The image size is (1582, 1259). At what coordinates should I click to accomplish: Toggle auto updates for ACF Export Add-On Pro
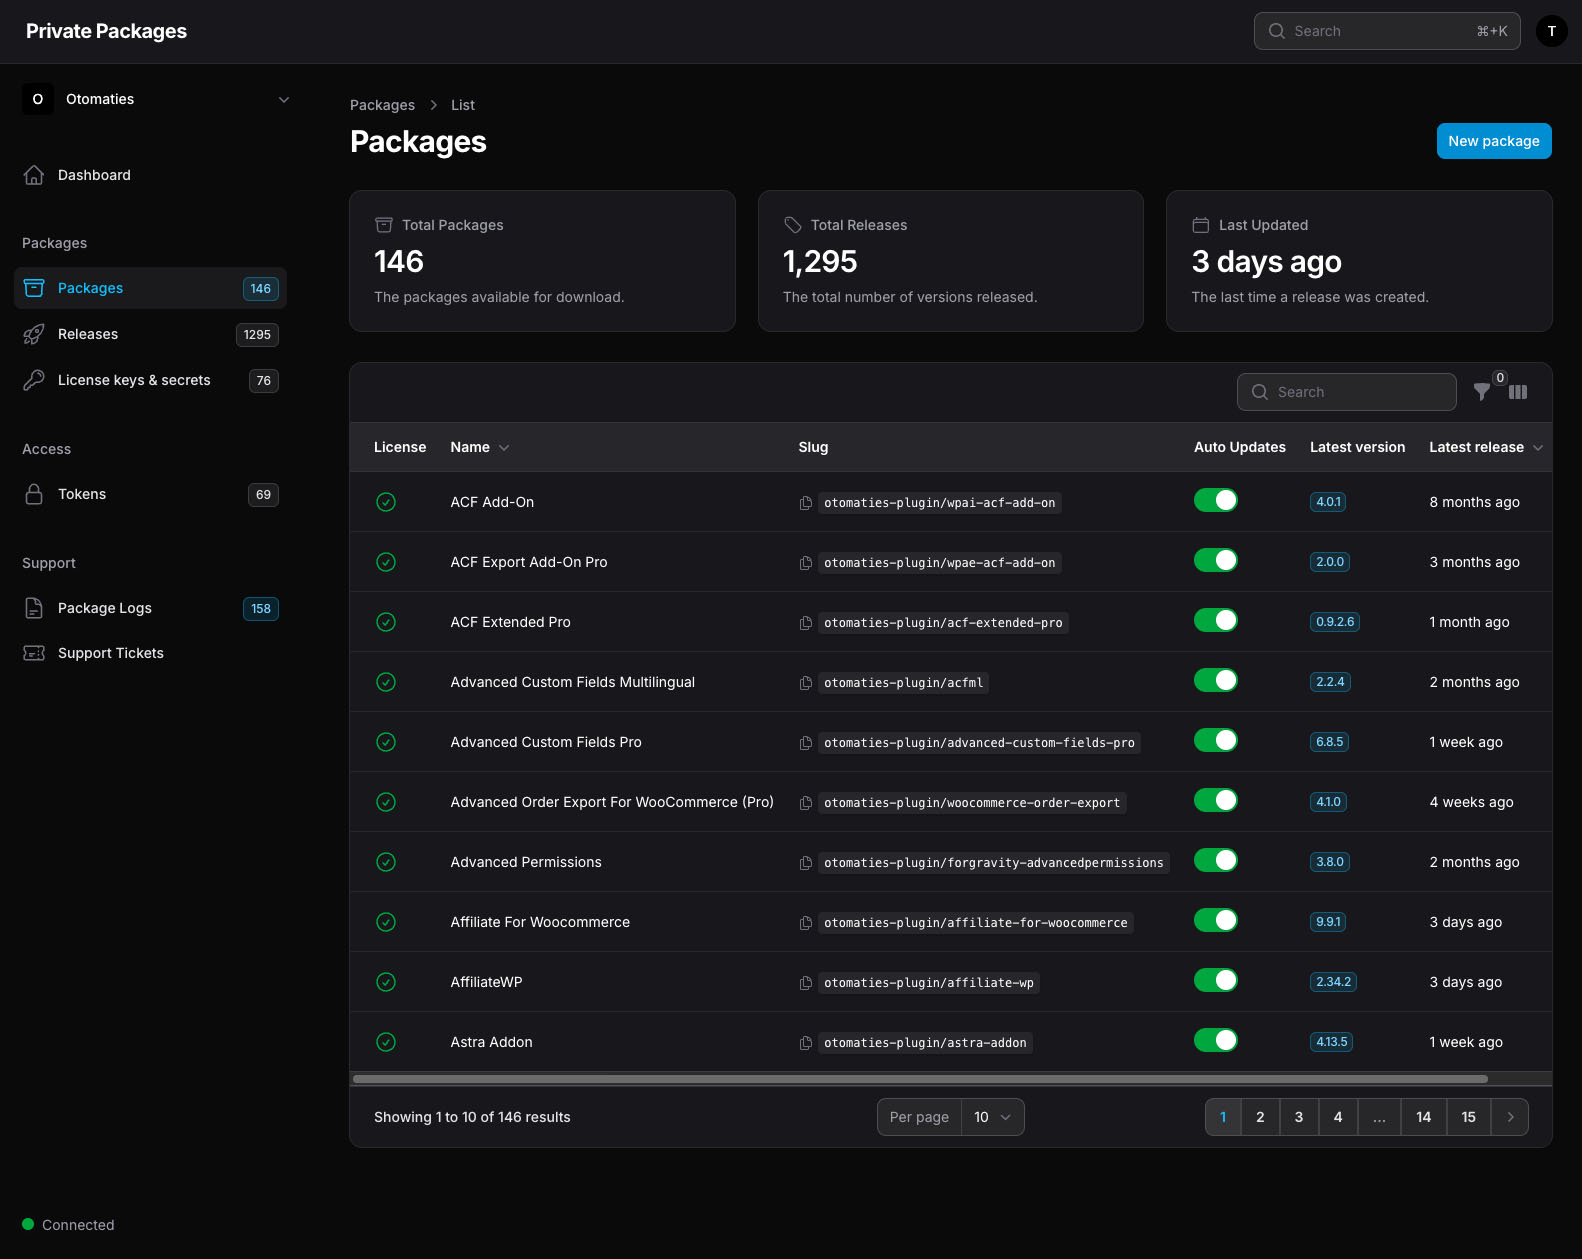1216,560
